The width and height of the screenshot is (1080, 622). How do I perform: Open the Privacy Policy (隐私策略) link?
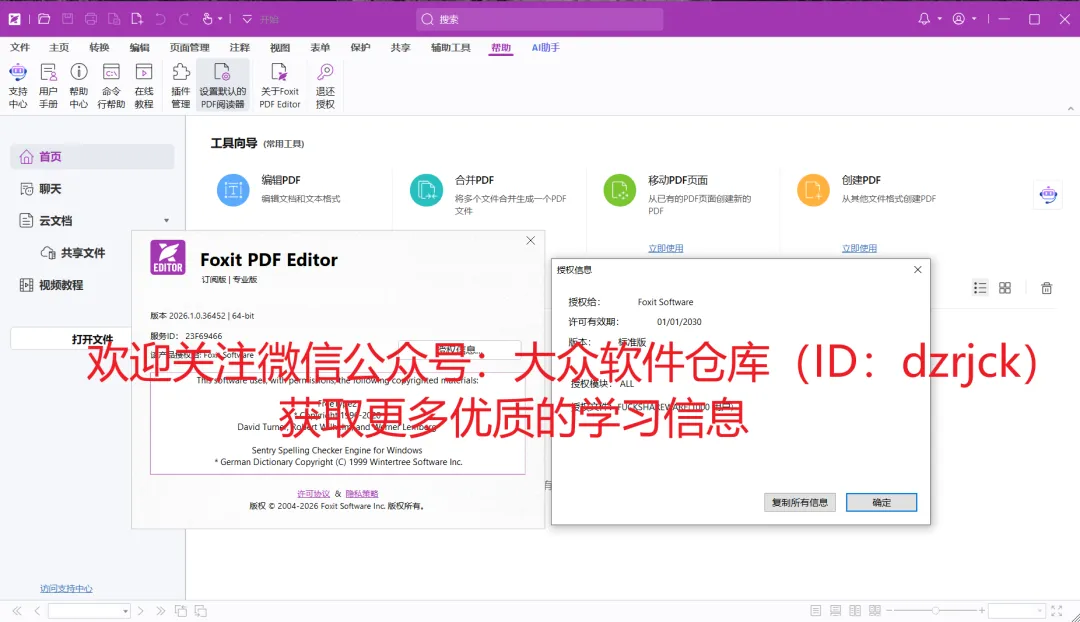(x=362, y=494)
